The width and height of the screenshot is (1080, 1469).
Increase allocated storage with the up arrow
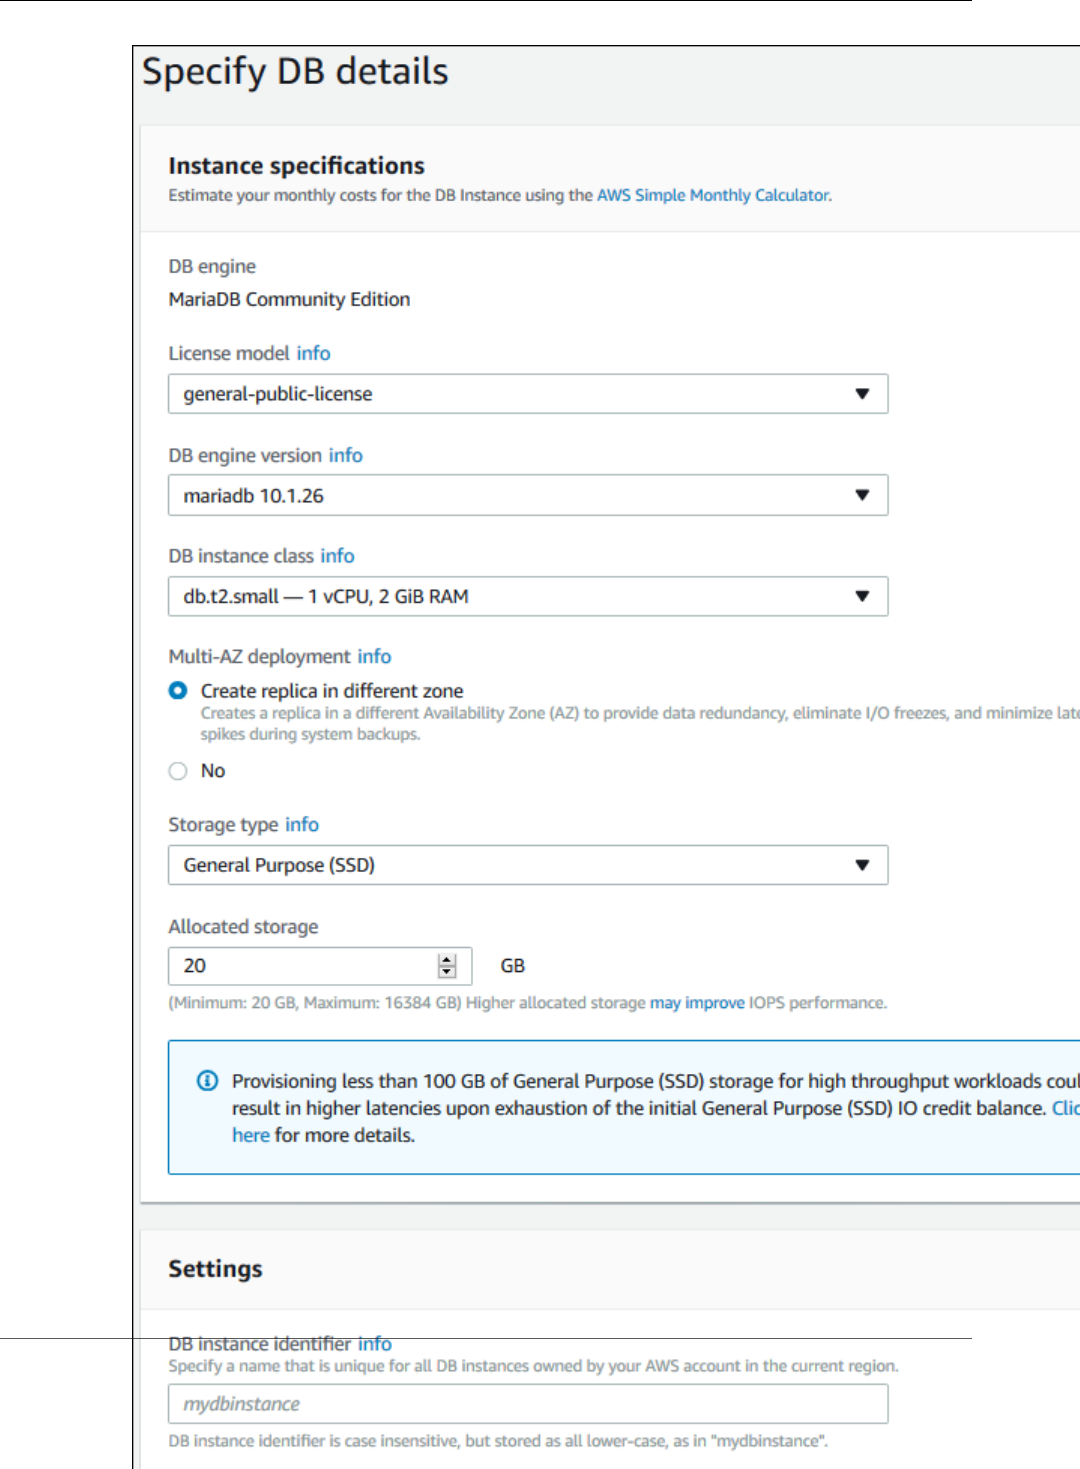point(447,960)
